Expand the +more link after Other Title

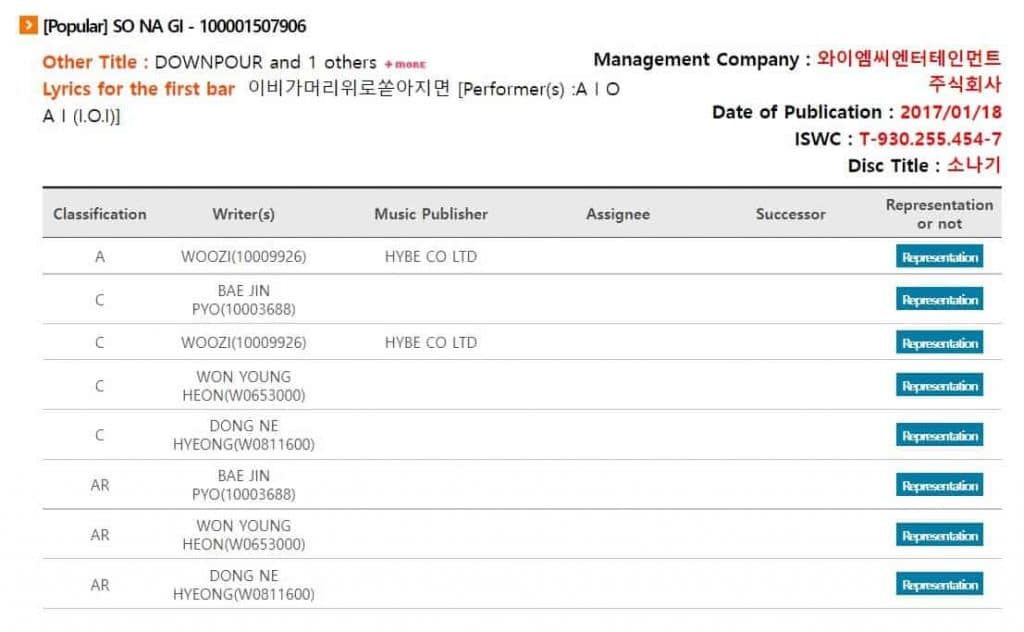pos(405,64)
